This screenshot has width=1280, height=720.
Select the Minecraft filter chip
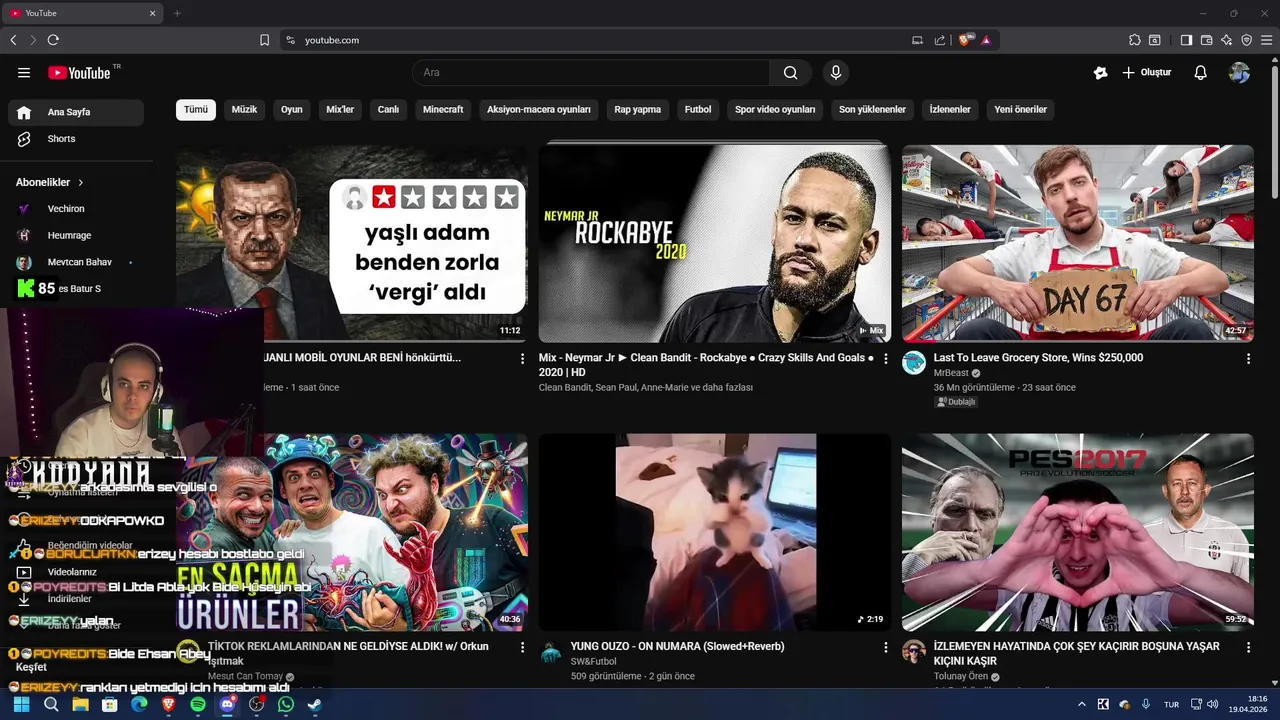443,110
